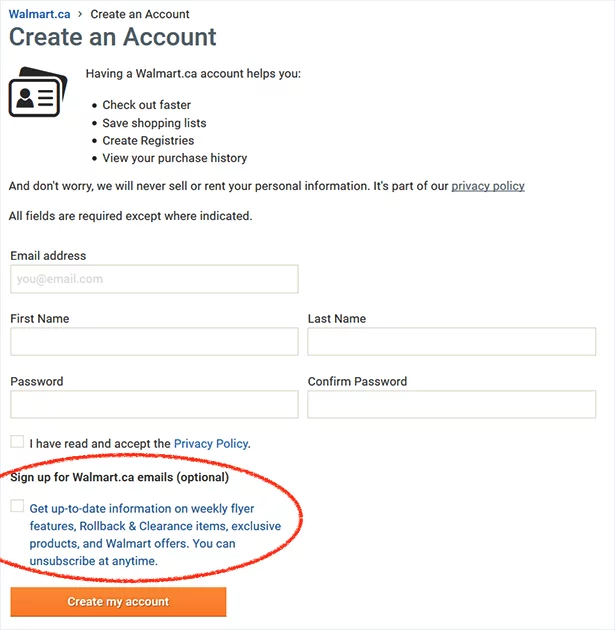Focus the Email address input field

coord(154,279)
